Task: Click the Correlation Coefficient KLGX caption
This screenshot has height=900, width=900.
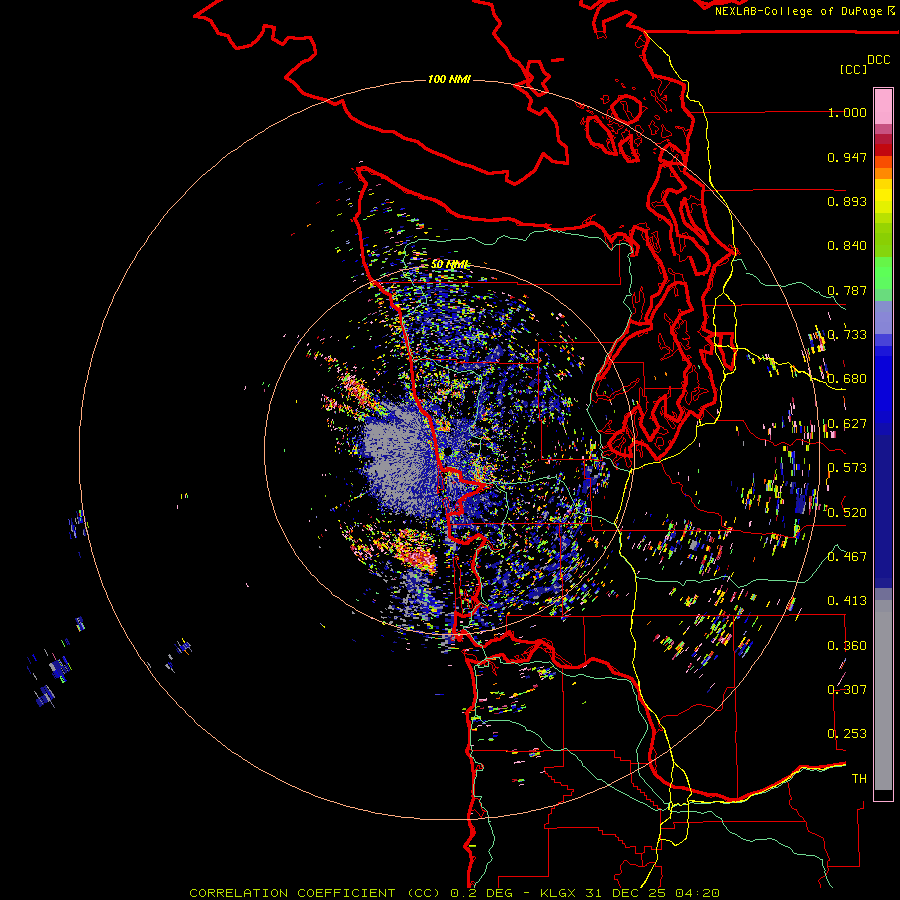Action: click(454, 893)
